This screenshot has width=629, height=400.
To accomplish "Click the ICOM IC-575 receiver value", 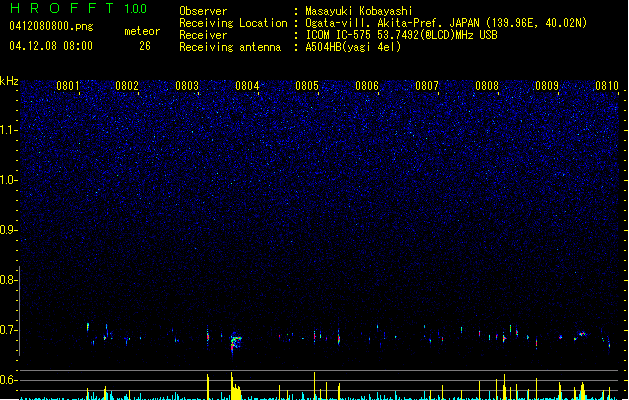I will (401, 35).
